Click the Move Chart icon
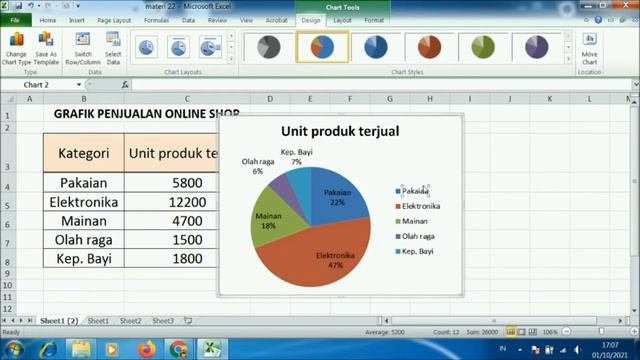The image size is (640, 360). [589, 49]
